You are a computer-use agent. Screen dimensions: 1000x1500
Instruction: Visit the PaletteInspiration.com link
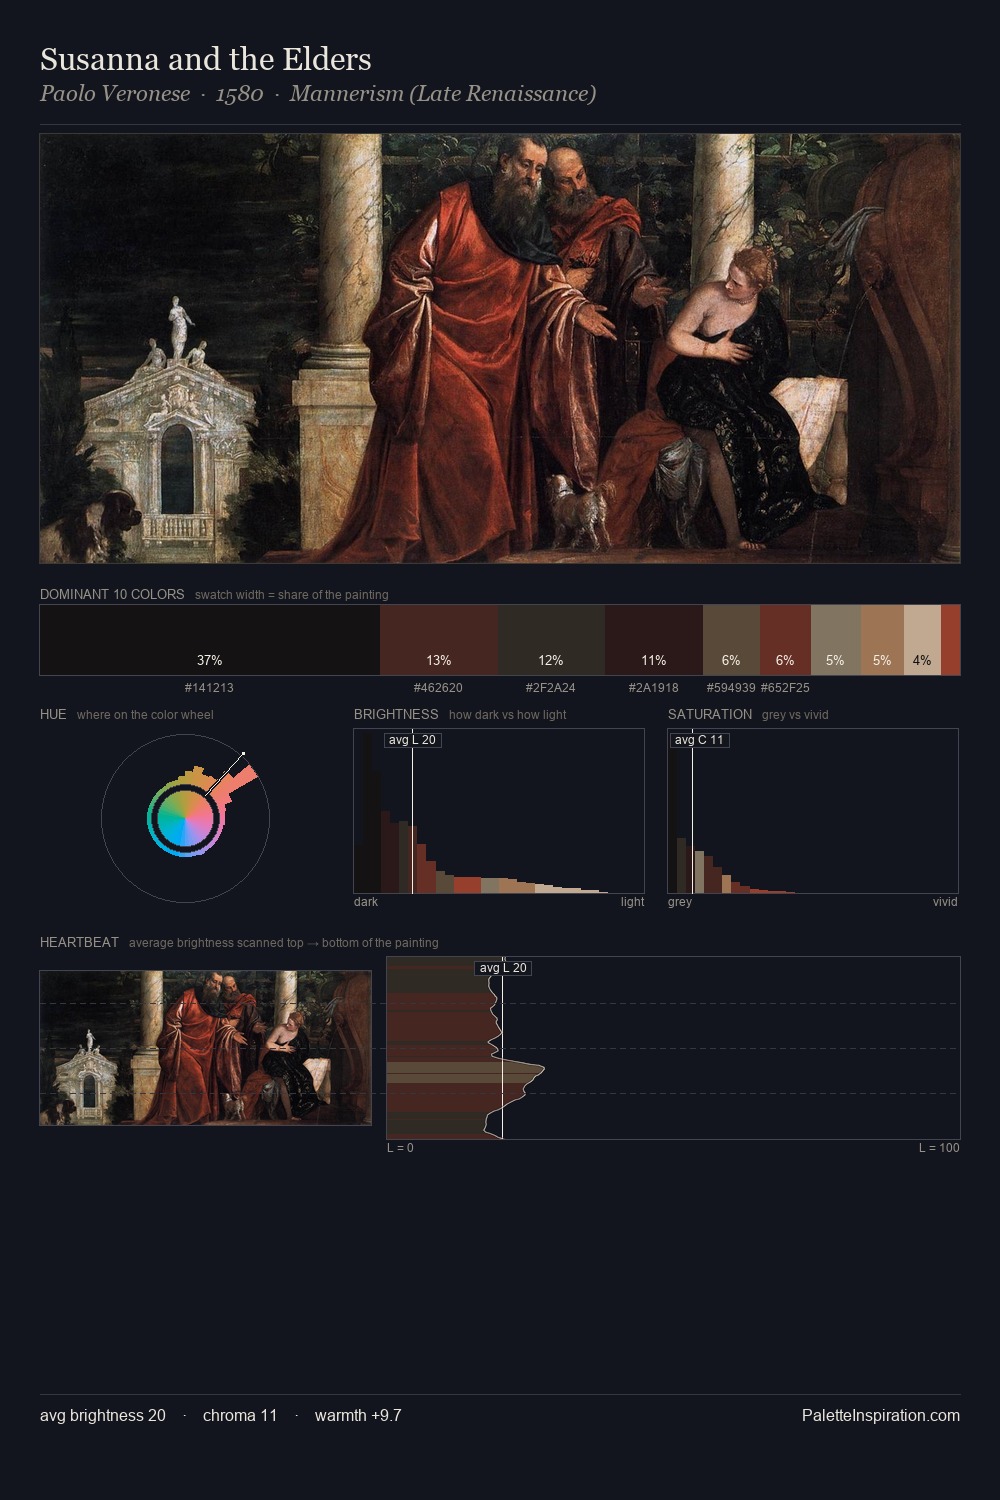coord(881,1415)
